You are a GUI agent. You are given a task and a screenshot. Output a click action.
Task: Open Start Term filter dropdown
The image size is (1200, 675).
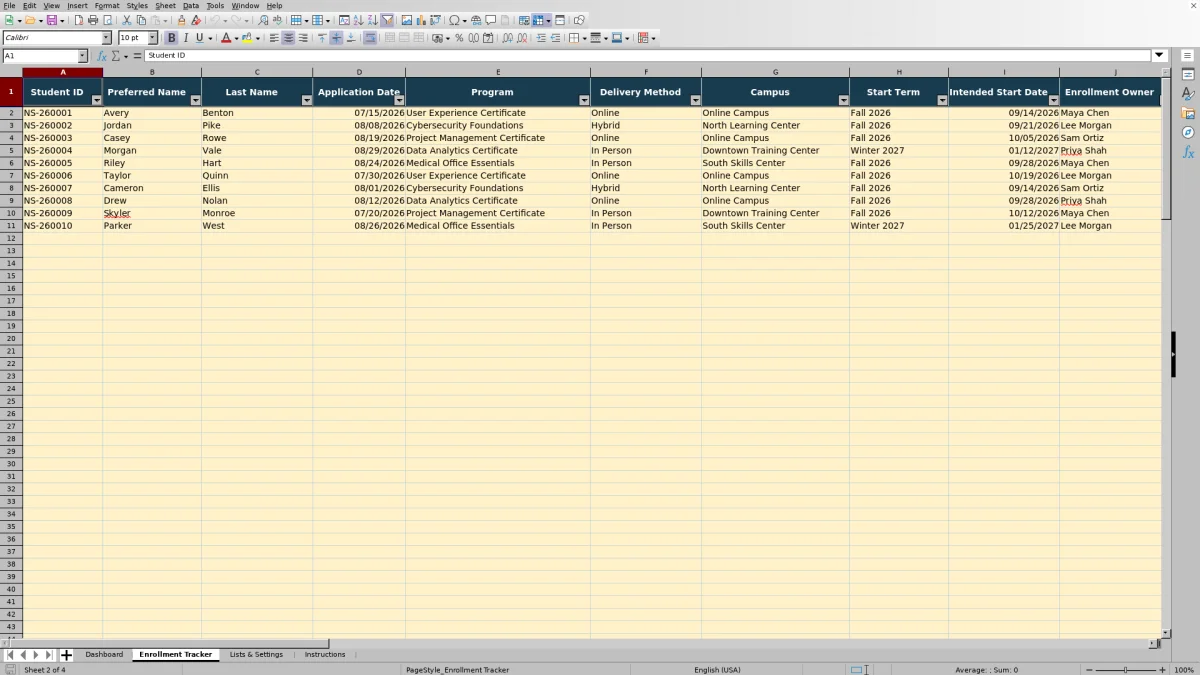pyautogui.click(x=942, y=100)
